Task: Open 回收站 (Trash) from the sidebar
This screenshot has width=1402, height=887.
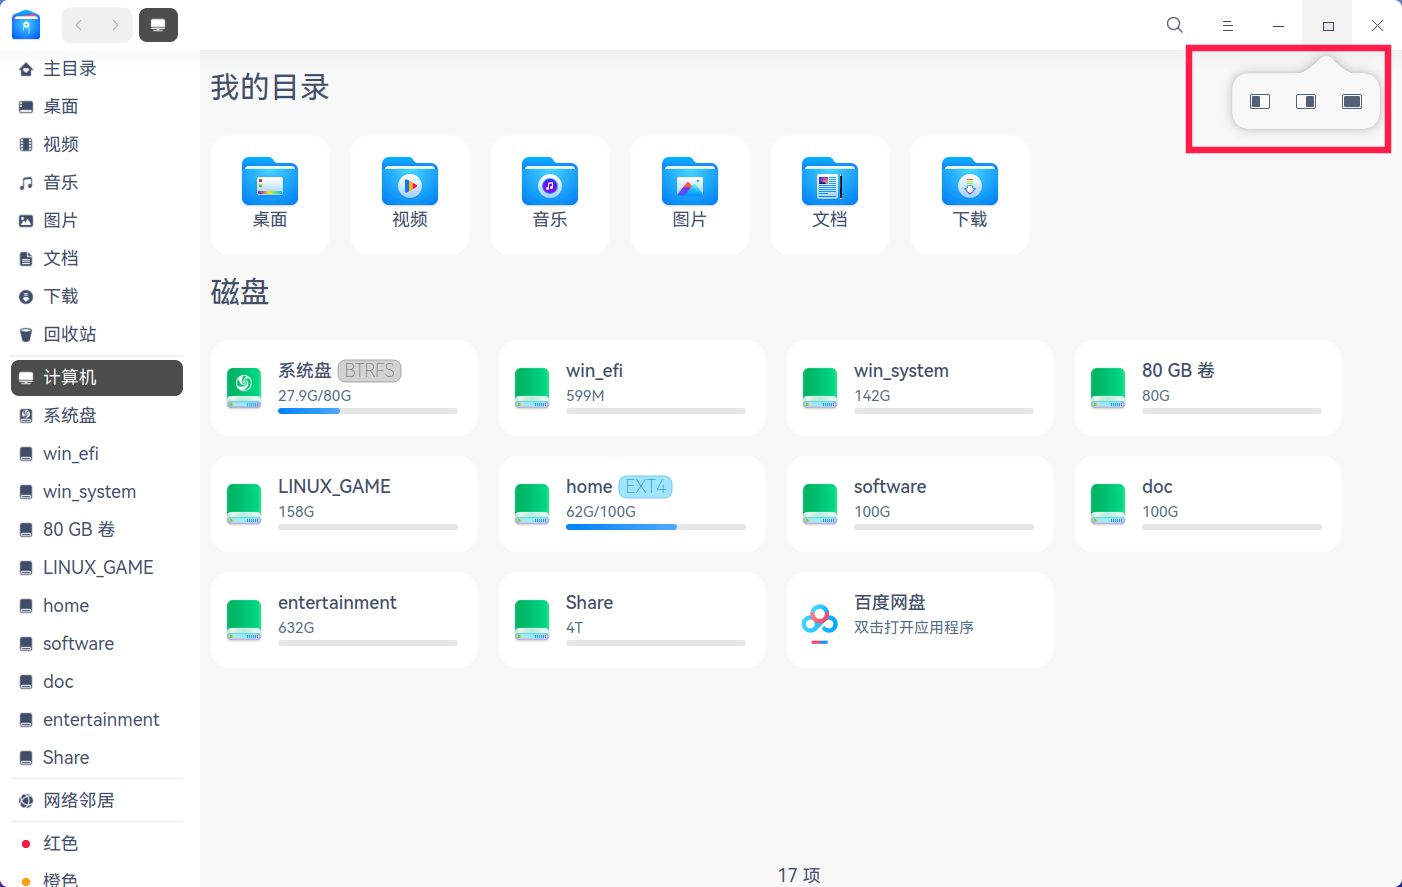Action: pyautogui.click(x=68, y=334)
